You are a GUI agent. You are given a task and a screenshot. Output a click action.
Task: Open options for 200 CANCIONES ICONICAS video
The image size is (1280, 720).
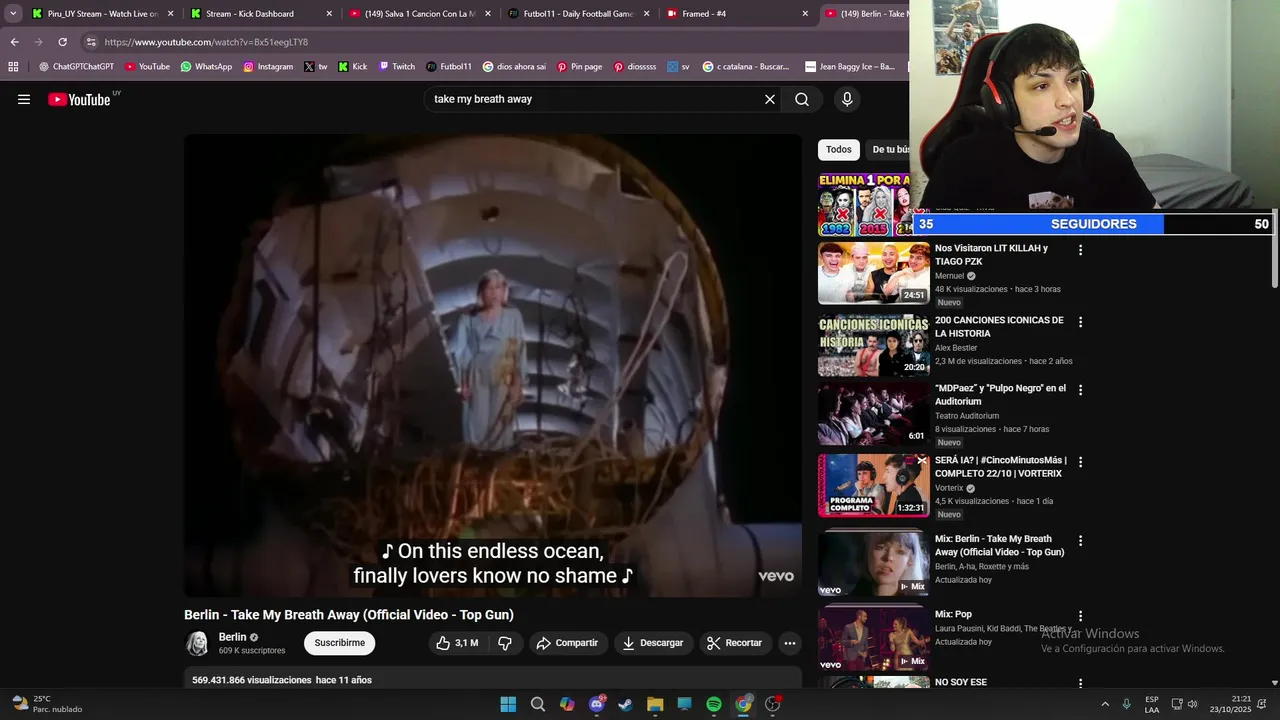coord(1080,322)
